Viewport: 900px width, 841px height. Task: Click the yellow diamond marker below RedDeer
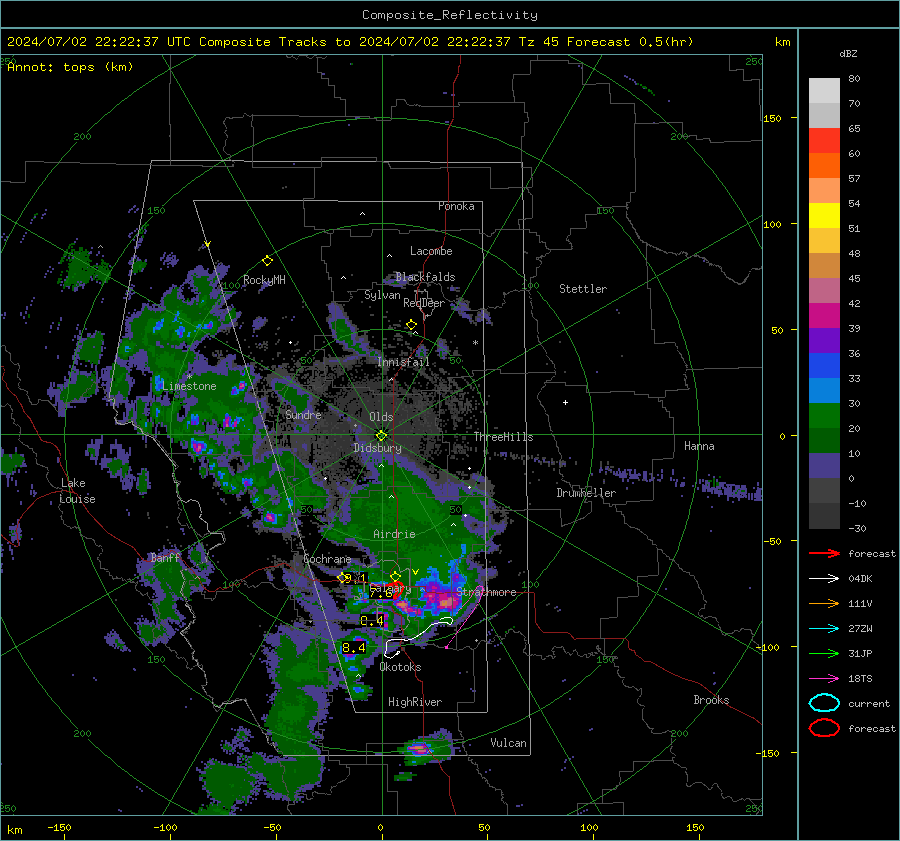412,325
